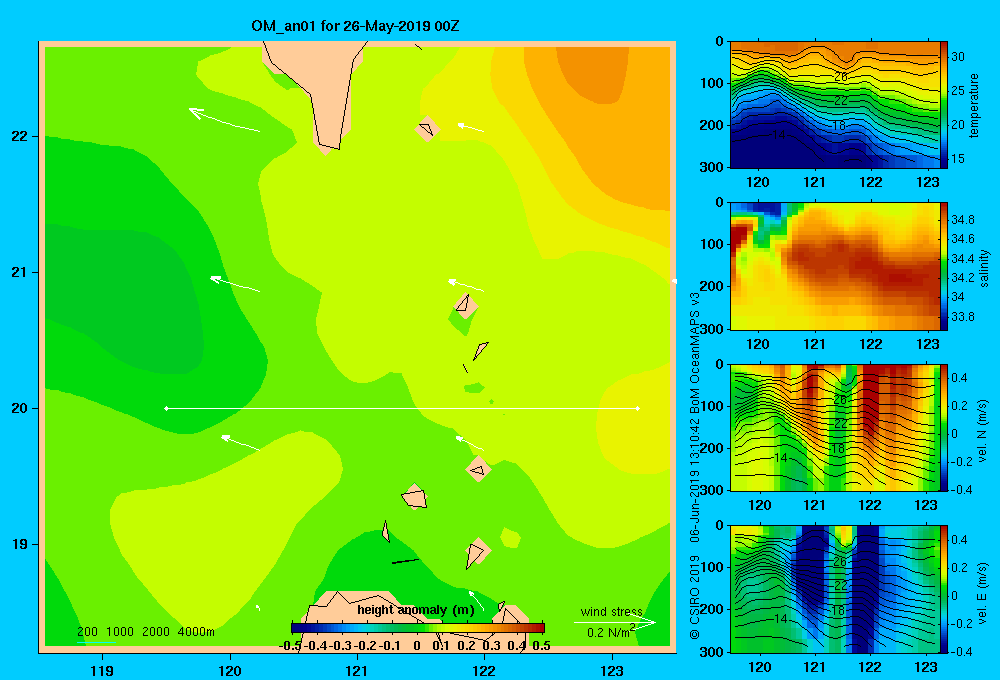Viewport: 1000px width, 680px height.
Task: Click the longitude label 119 on the main map
Action: pos(102,671)
